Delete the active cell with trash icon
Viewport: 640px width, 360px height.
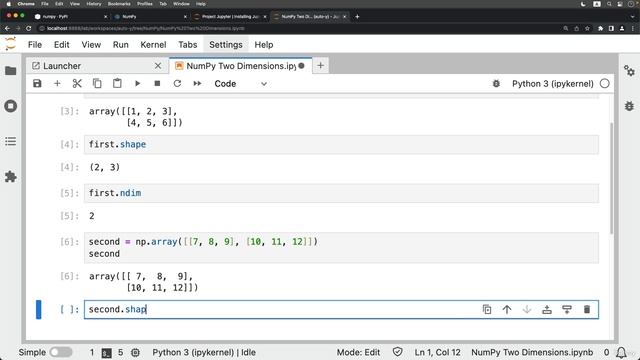[x=587, y=309]
